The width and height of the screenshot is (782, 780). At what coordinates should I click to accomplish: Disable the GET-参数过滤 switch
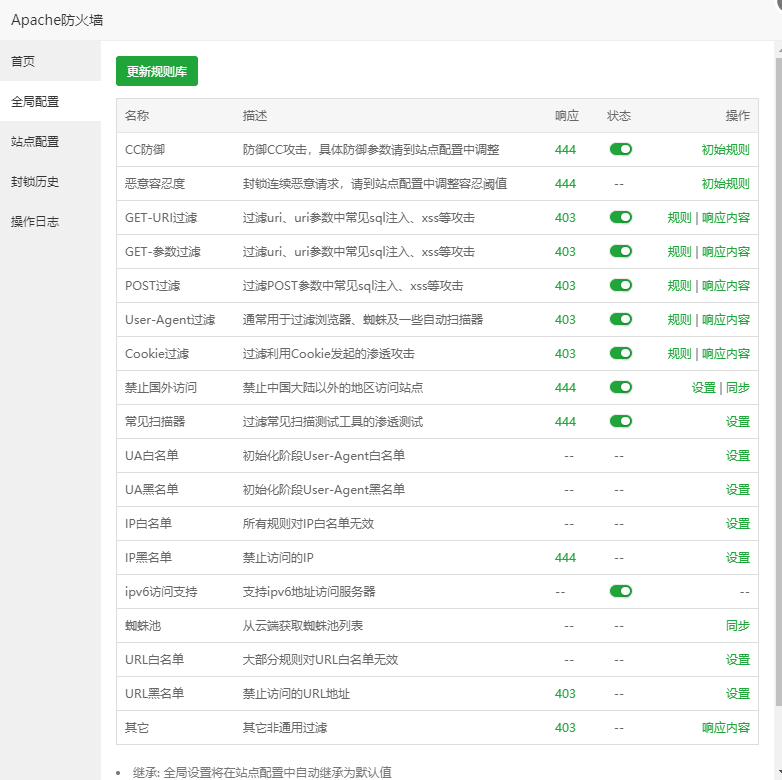620,251
